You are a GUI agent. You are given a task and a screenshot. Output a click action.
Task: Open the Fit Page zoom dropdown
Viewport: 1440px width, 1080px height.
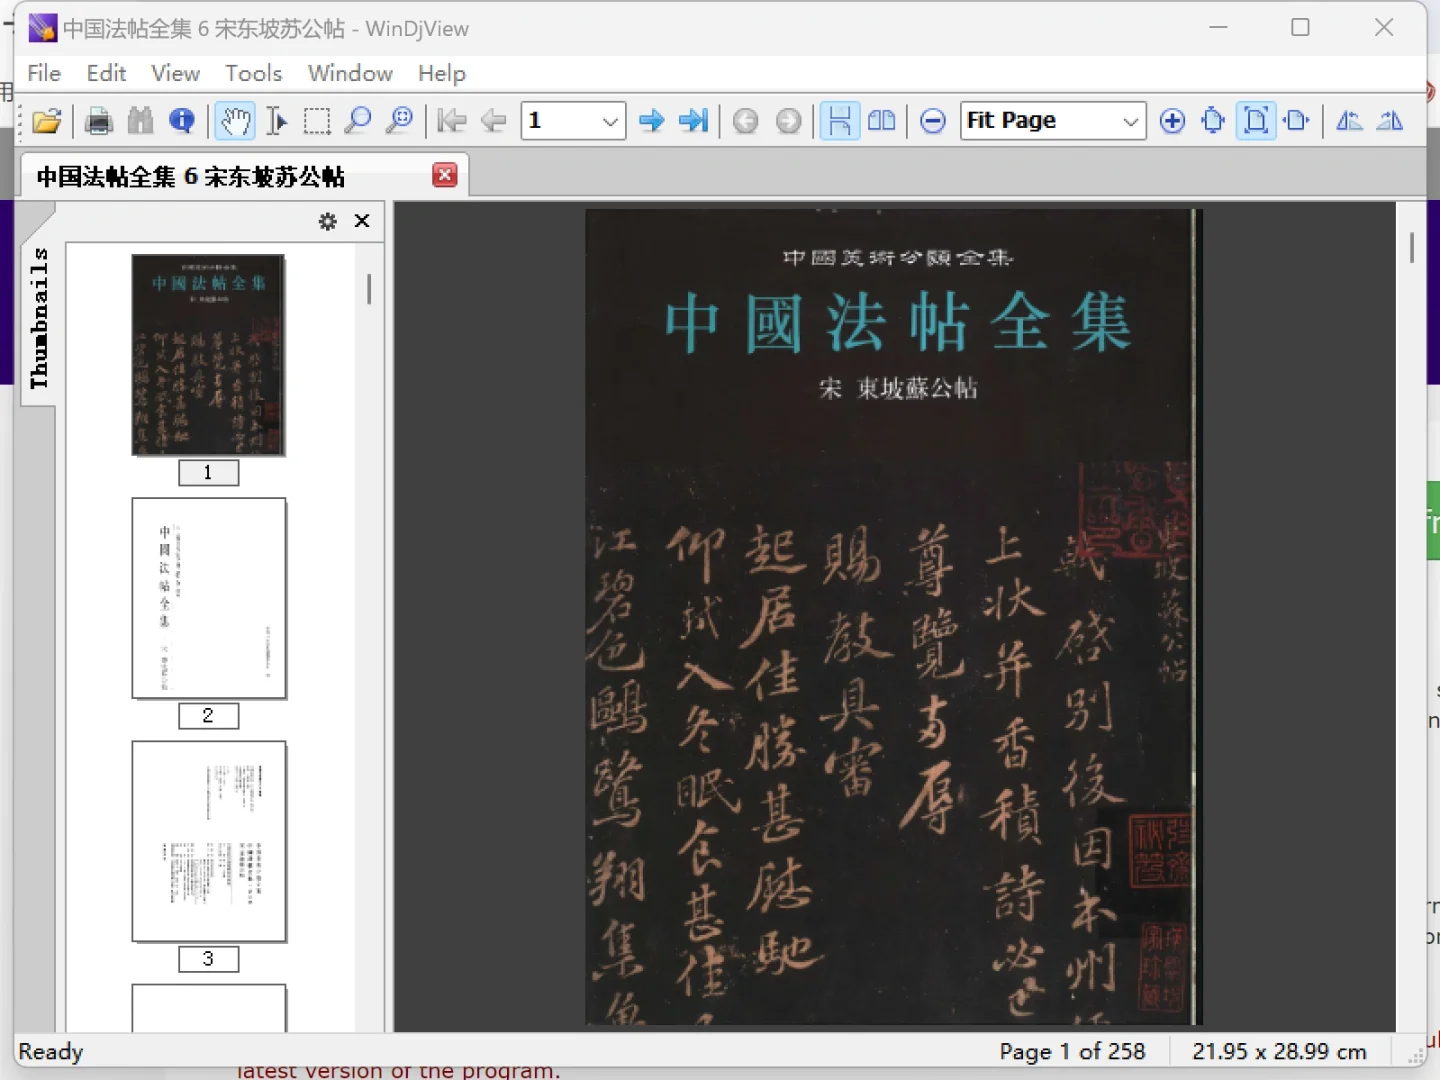click(x=1130, y=121)
